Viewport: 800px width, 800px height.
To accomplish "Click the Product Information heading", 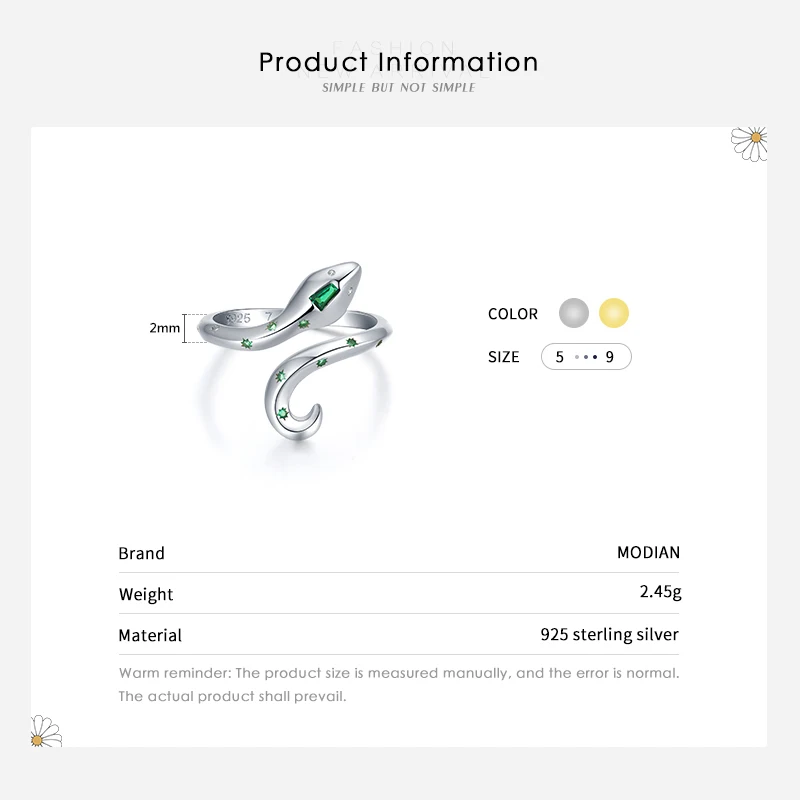I will tap(399, 62).
